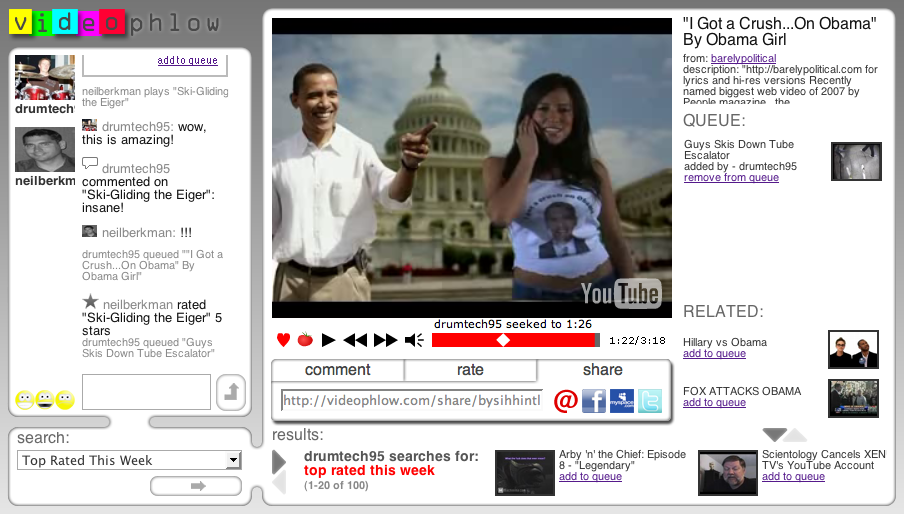The height and width of the screenshot is (514, 904).
Task: Insert the first smiley emoticon
Action: 25,399
